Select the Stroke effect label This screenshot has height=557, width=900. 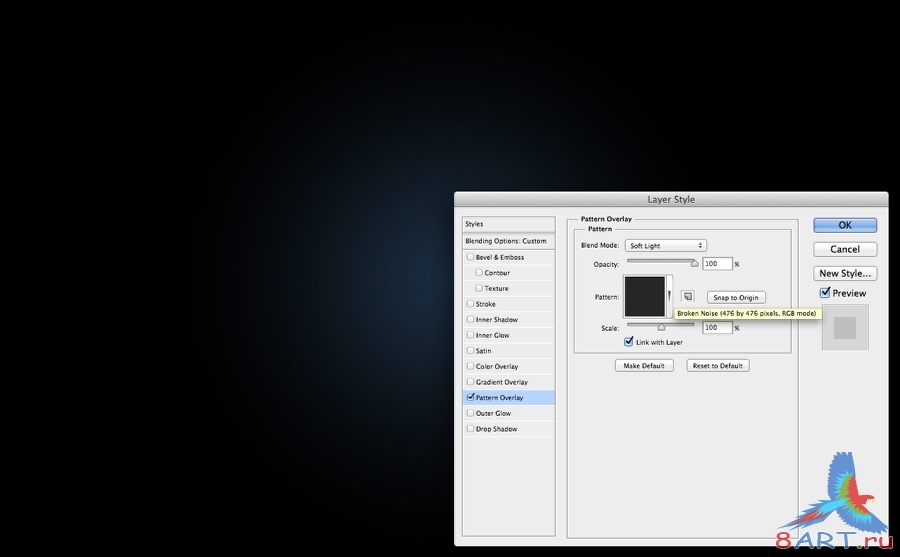[x=486, y=304]
